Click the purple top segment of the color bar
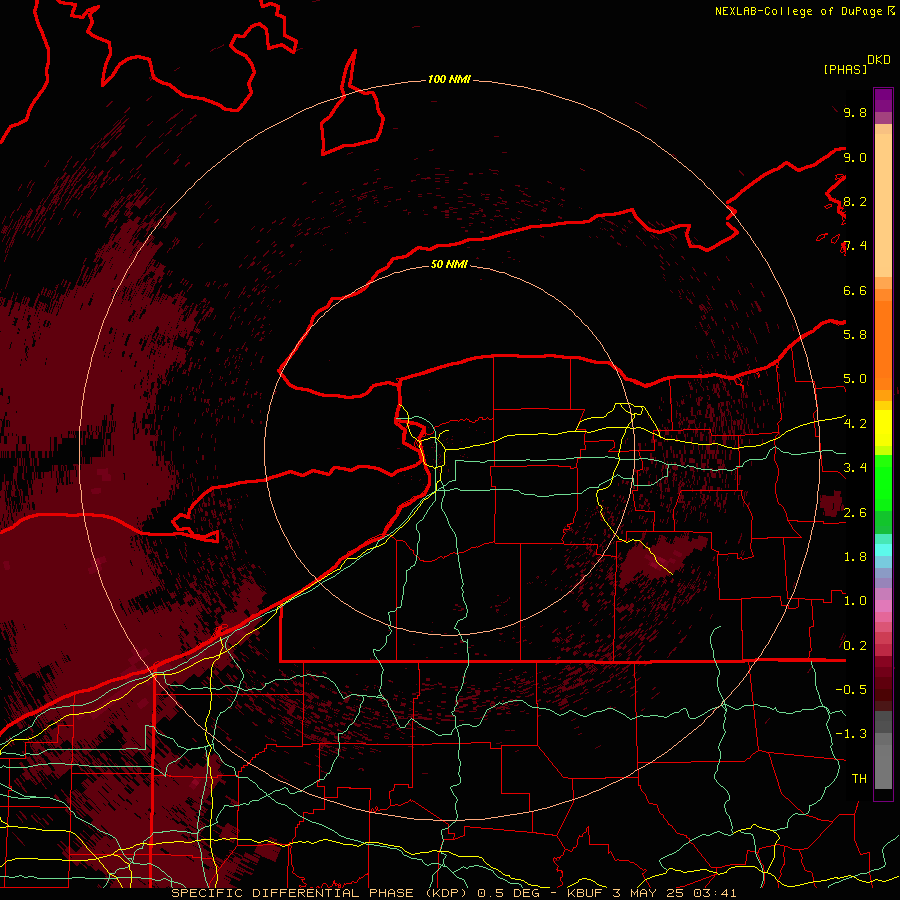 tap(883, 100)
